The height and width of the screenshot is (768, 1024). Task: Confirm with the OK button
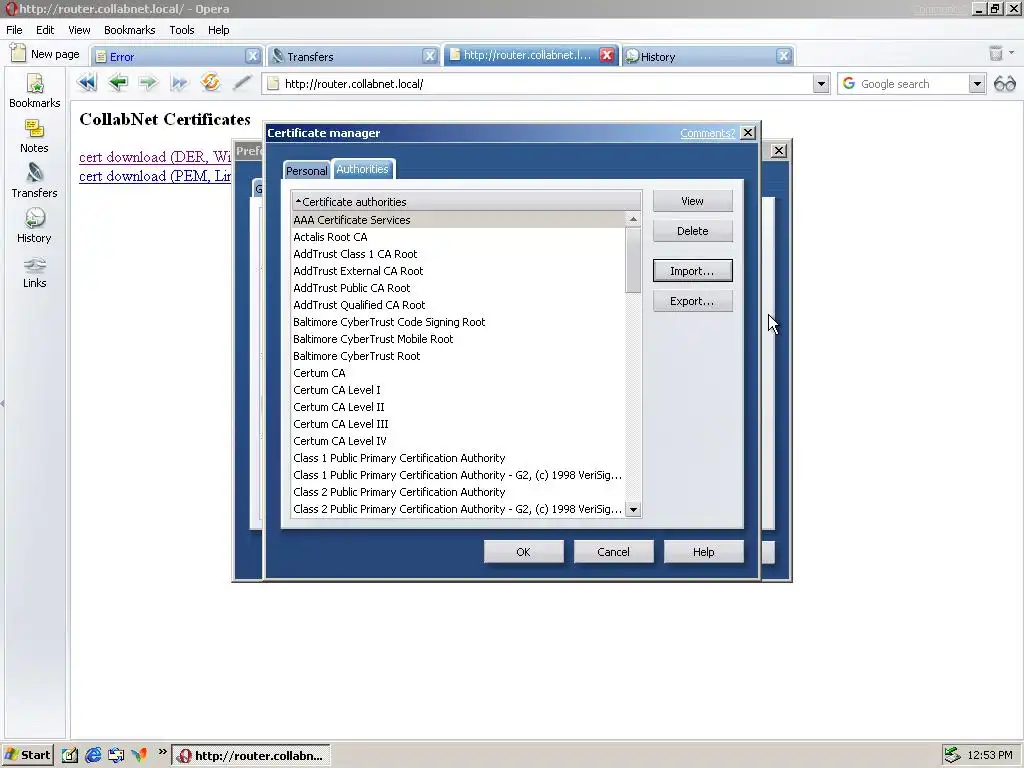point(523,552)
